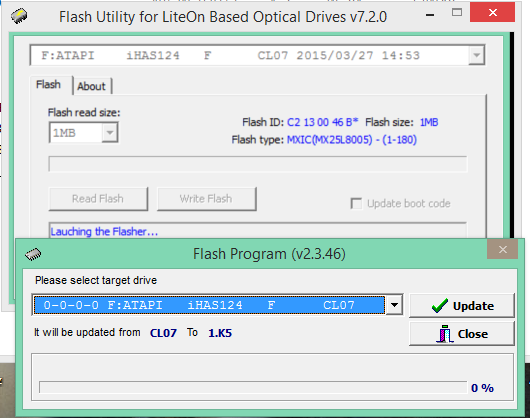Maximize the Flash Utility window

pyautogui.click(x=457, y=13)
